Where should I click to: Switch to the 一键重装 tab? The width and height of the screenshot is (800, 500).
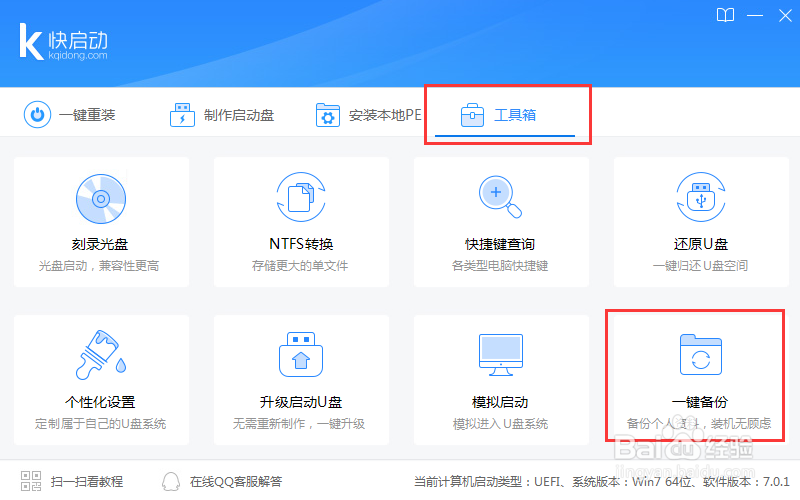(69, 115)
